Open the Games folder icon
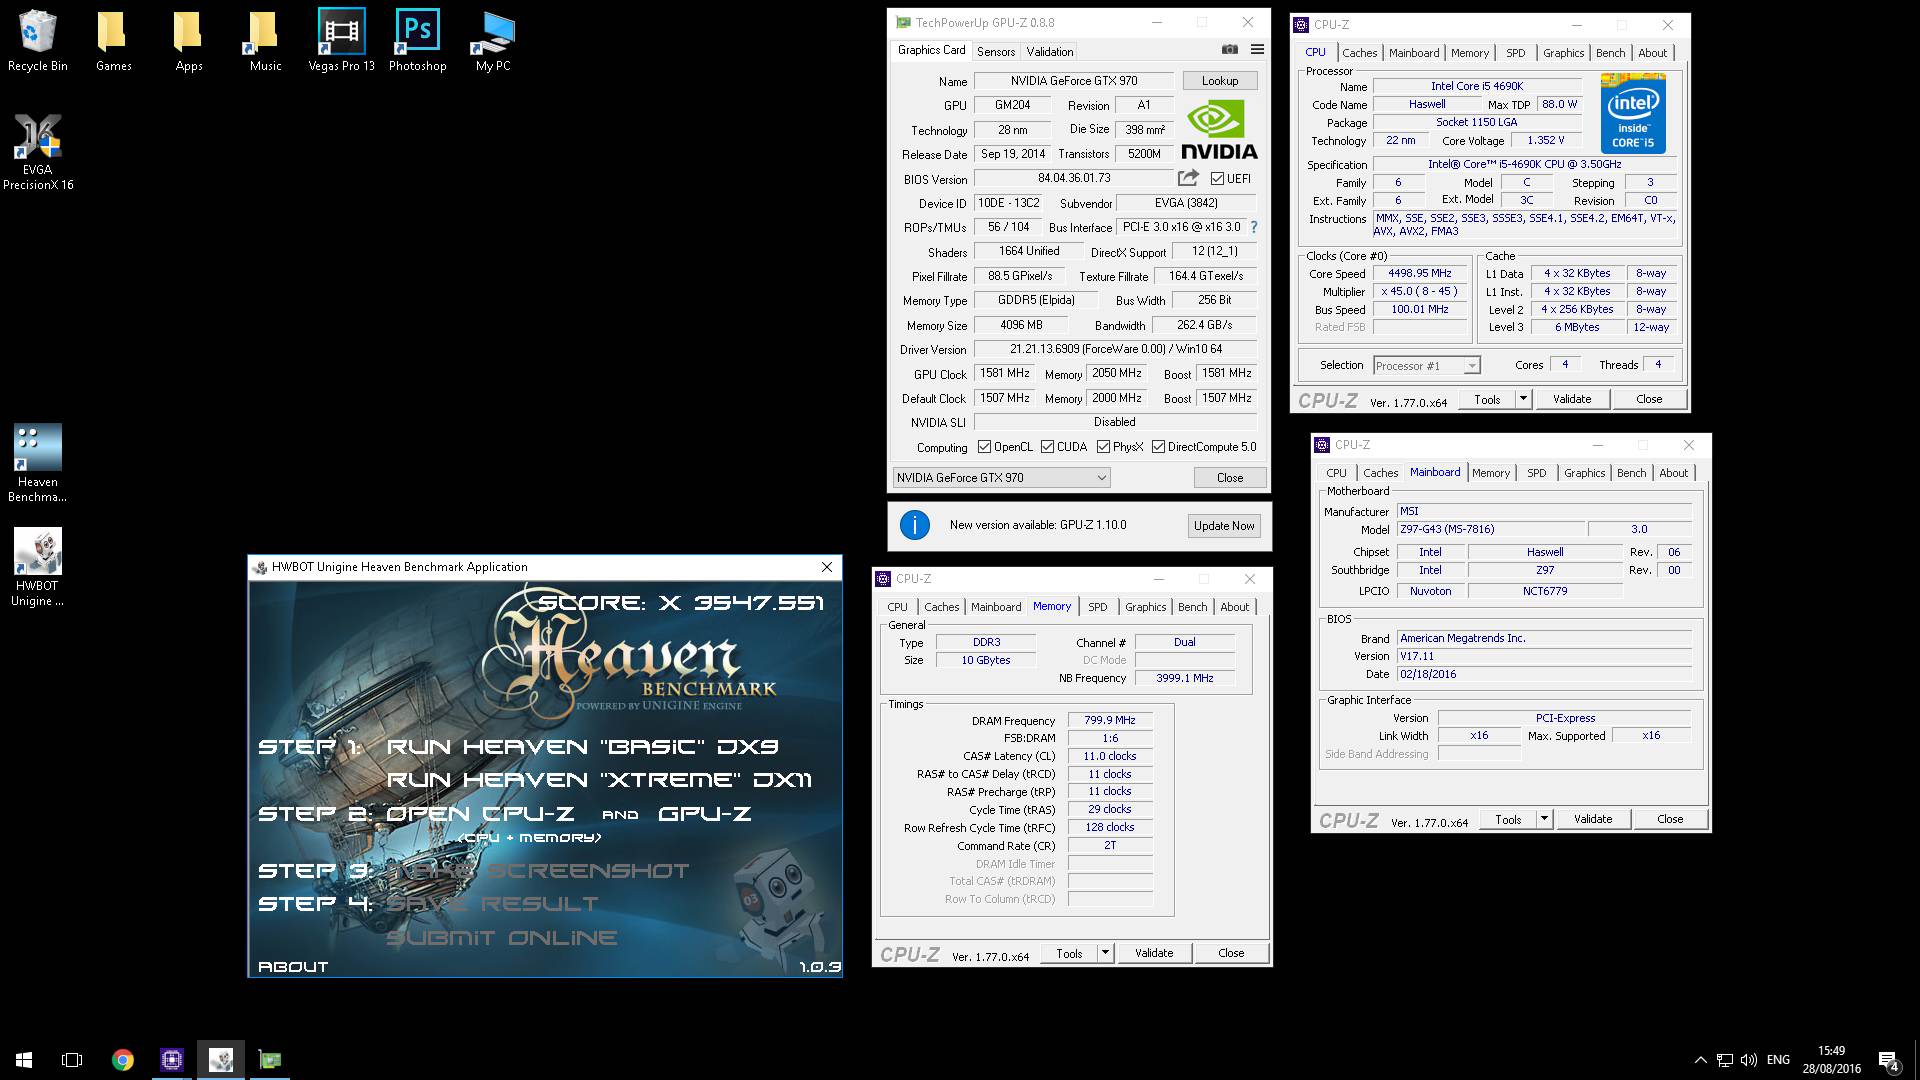This screenshot has height=1080, width=1920. coord(113,42)
